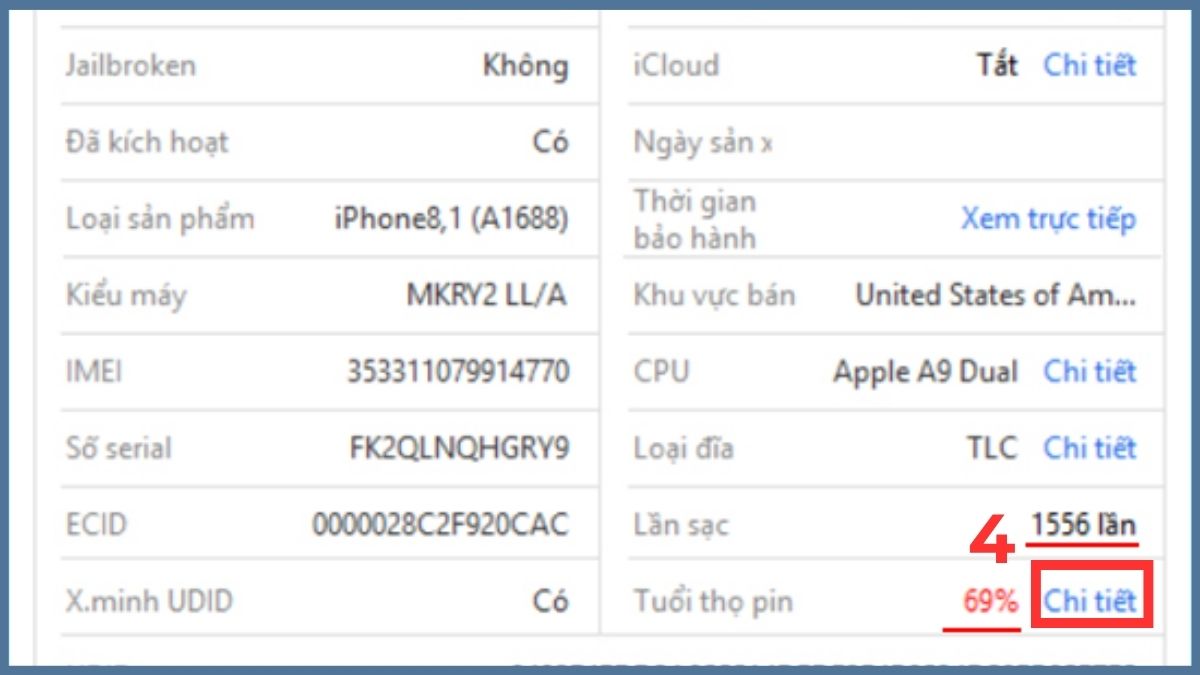Open battery health details via Chi tiết link
This screenshot has height=675, width=1200.
(1090, 600)
